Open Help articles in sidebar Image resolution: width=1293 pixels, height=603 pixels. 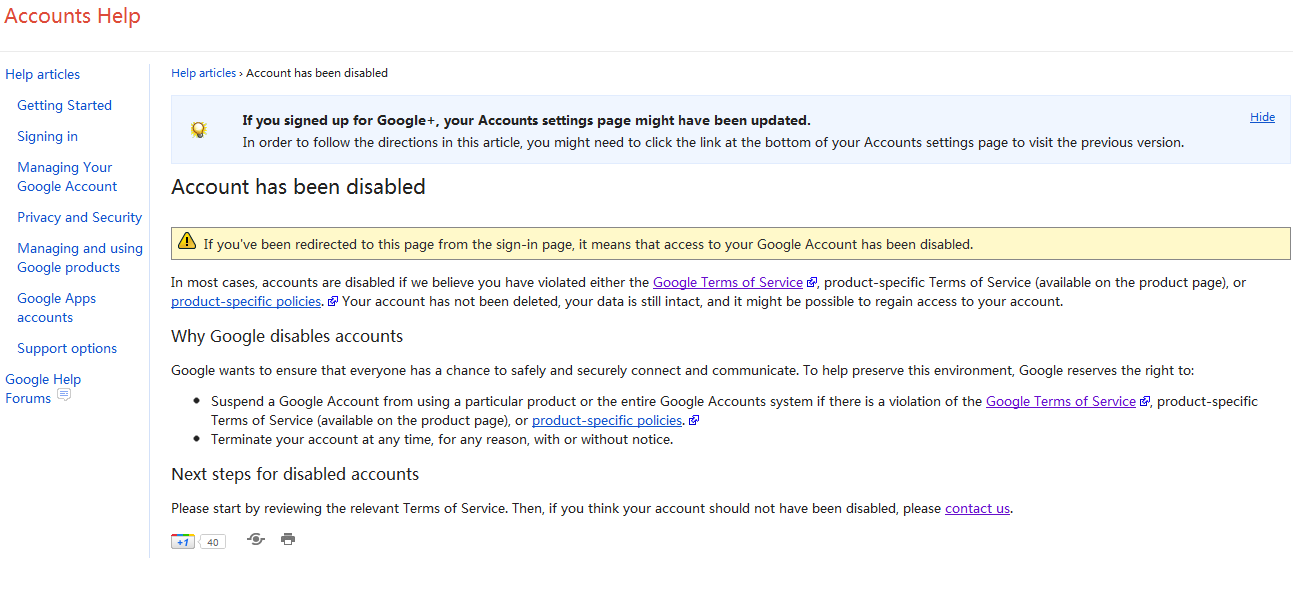(x=42, y=74)
